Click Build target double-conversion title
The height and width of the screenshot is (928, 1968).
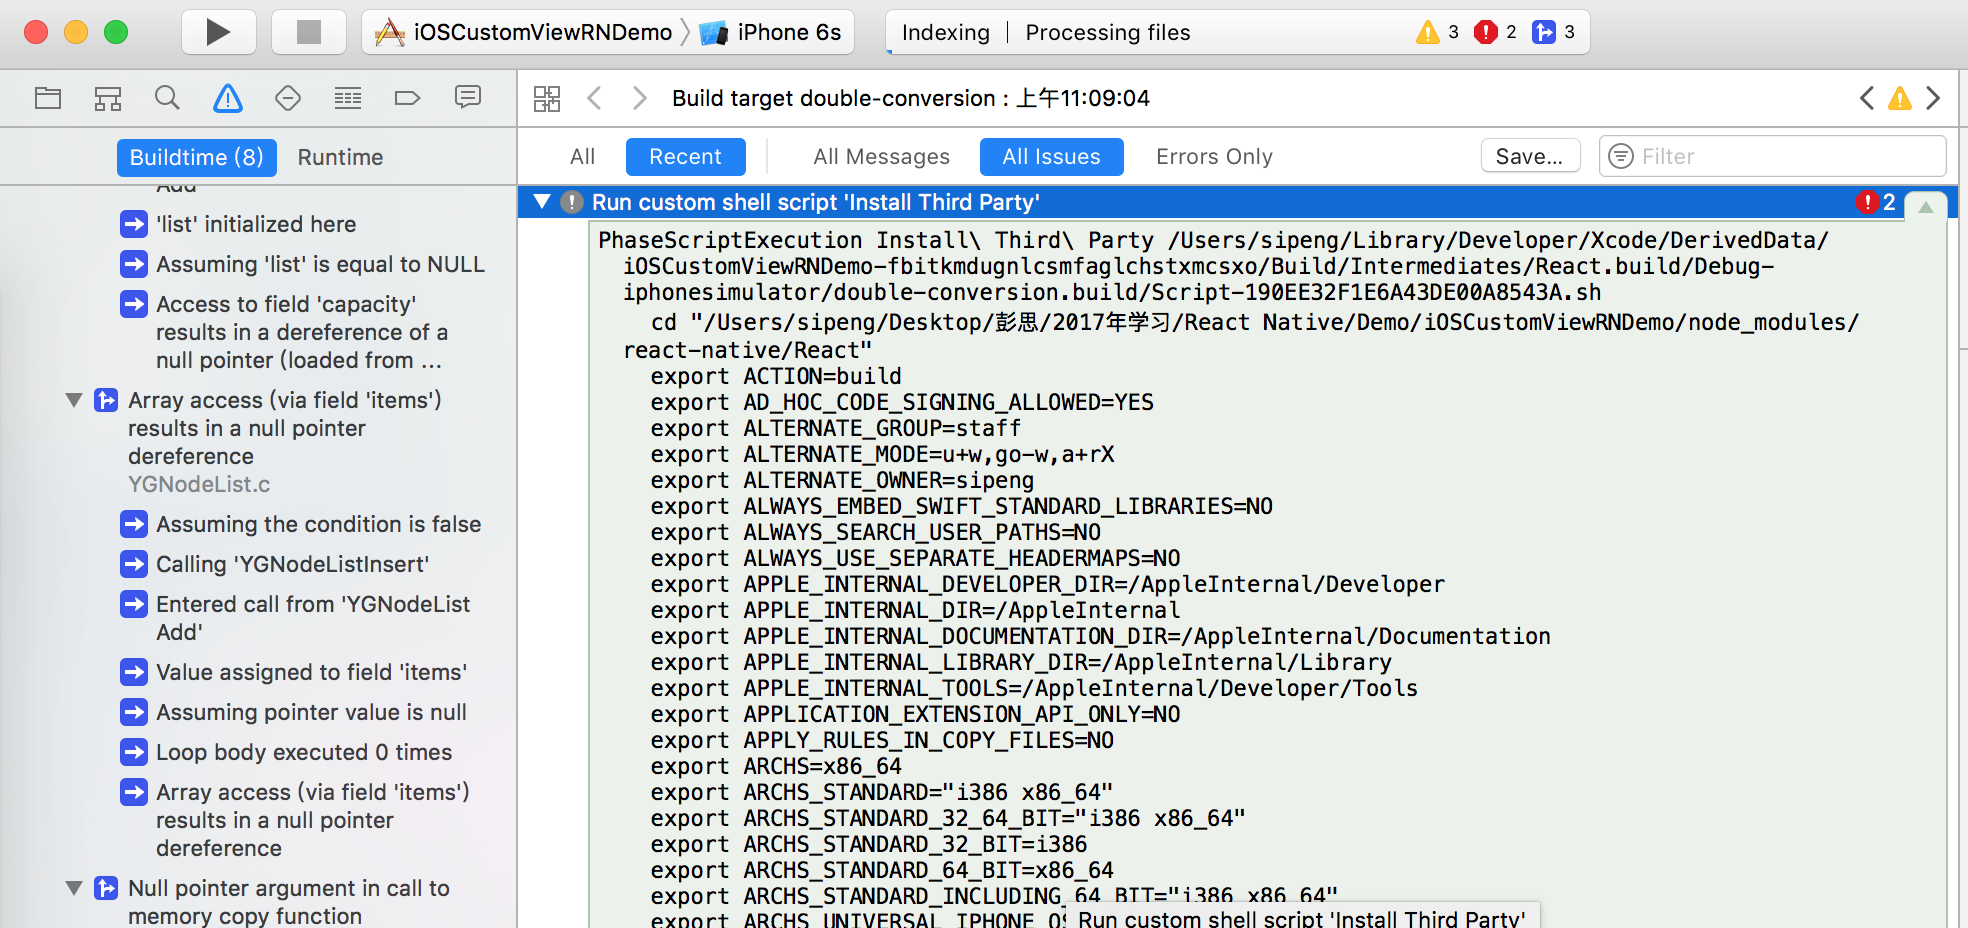click(911, 98)
